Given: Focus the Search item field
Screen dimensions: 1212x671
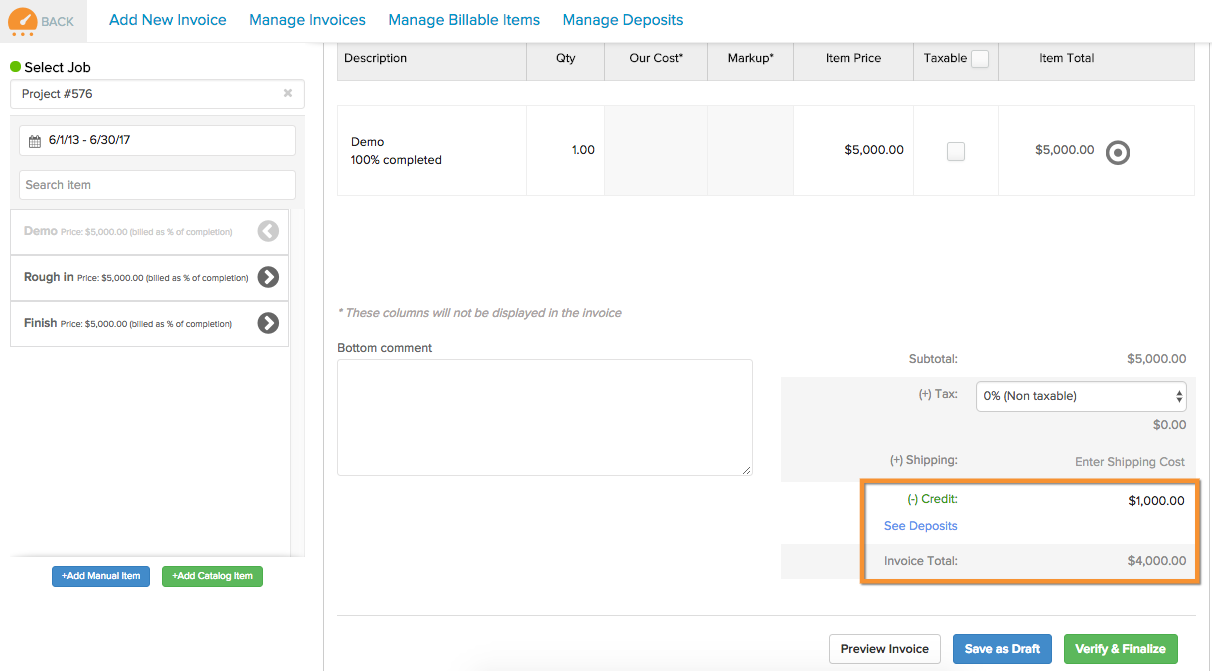Looking at the screenshot, I should pos(157,185).
